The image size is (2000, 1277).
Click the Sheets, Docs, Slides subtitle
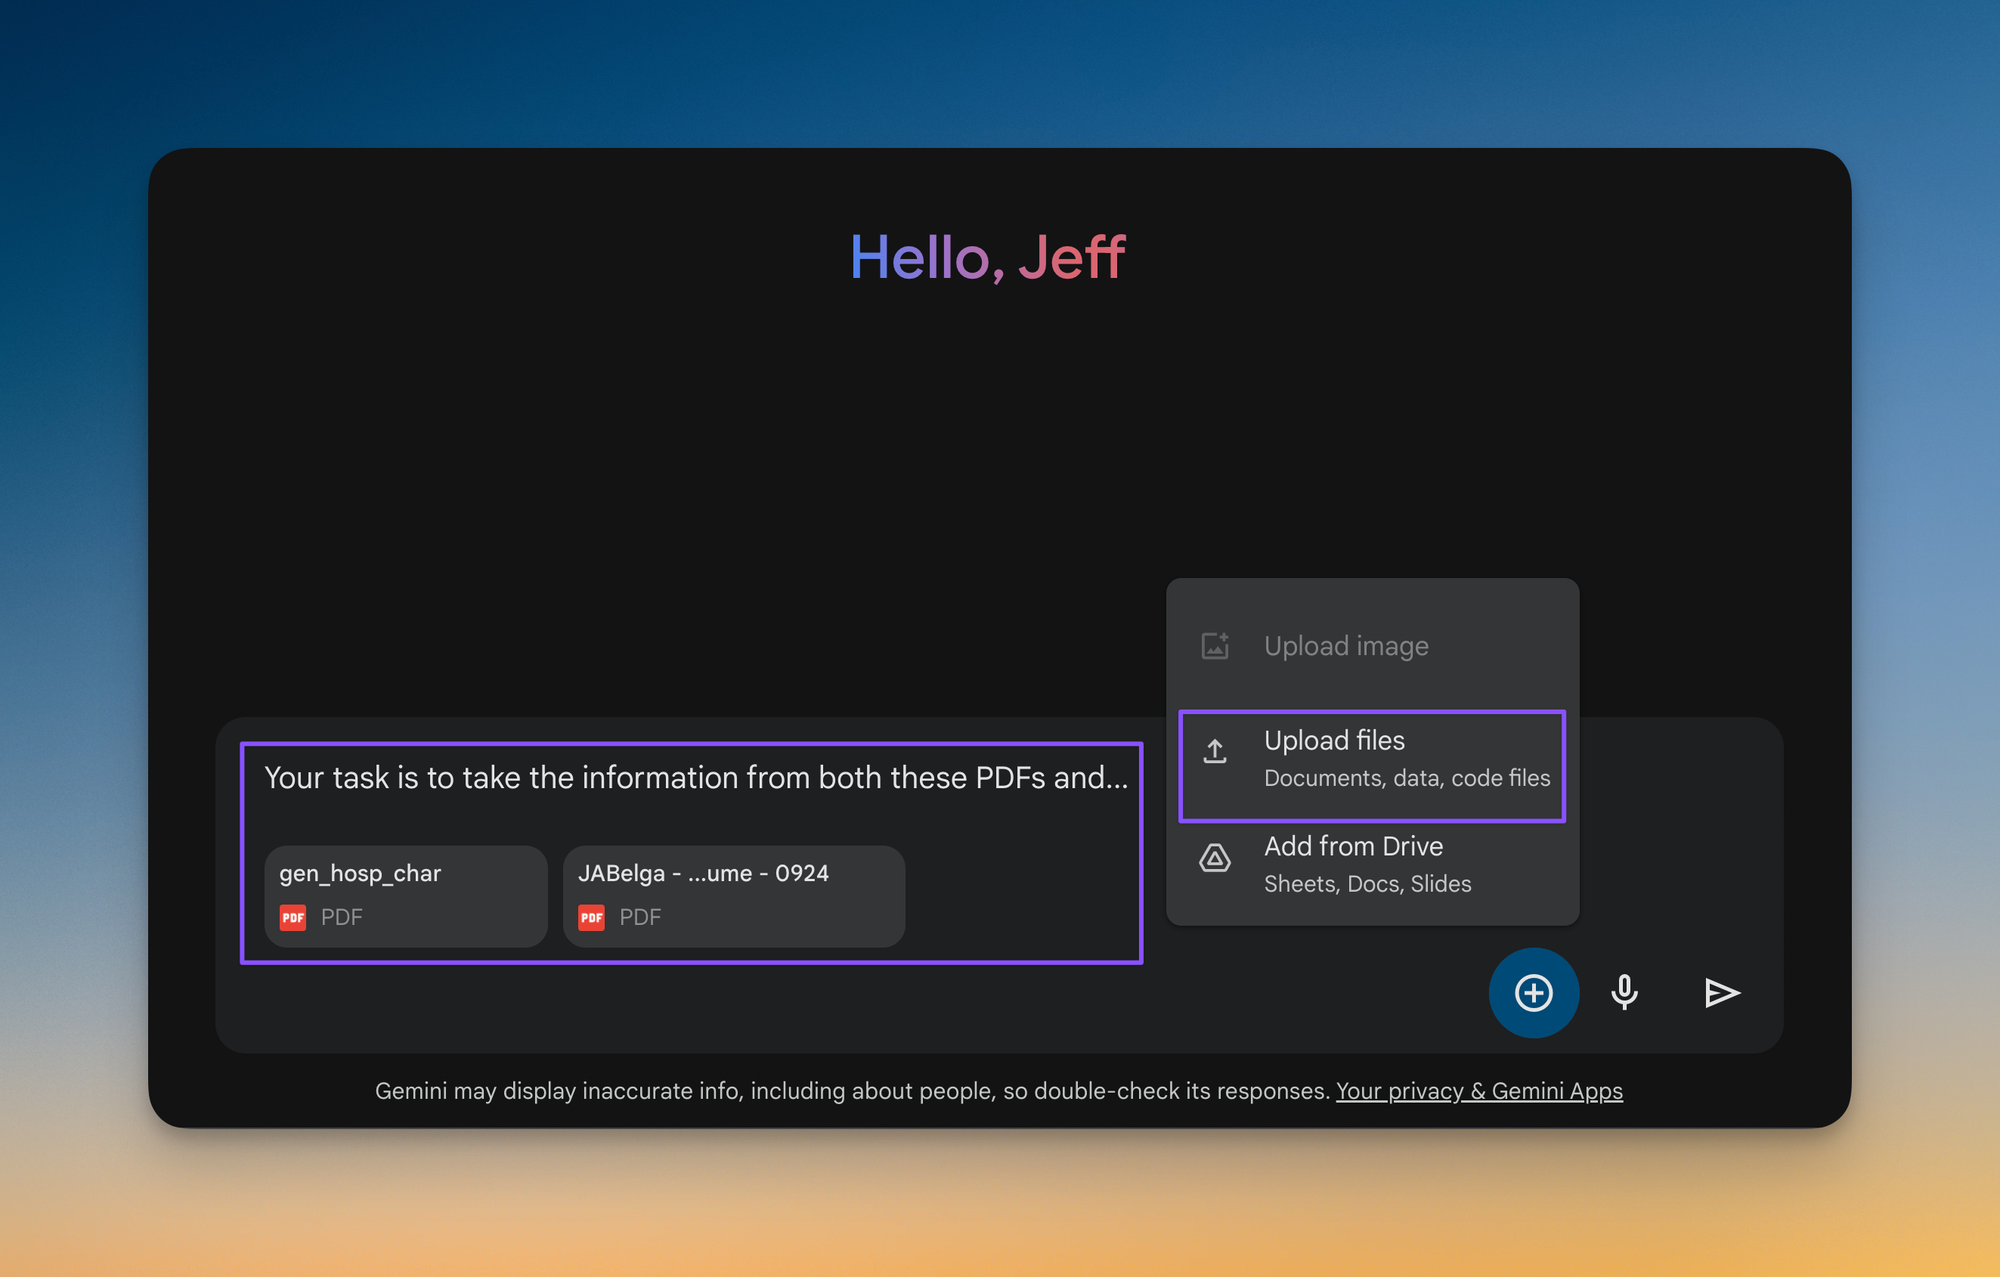pos(1367,884)
